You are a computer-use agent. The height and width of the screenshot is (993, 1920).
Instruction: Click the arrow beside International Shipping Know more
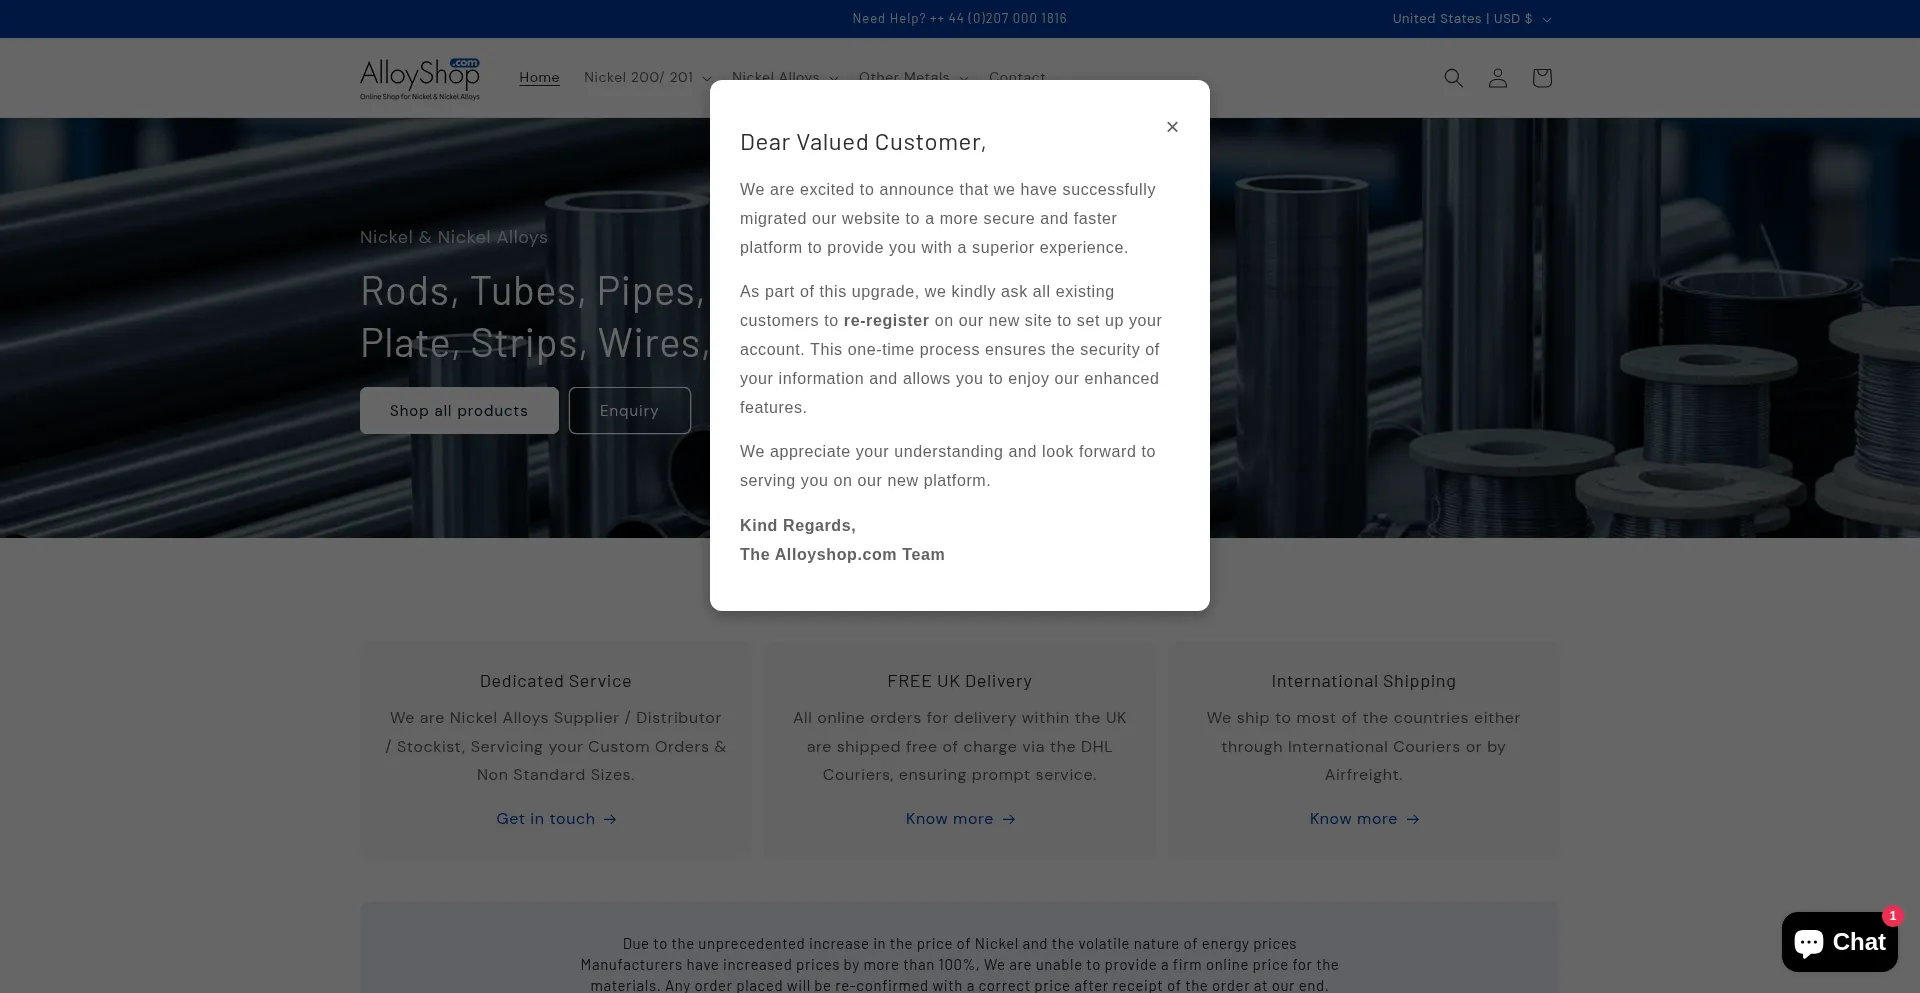(x=1413, y=819)
